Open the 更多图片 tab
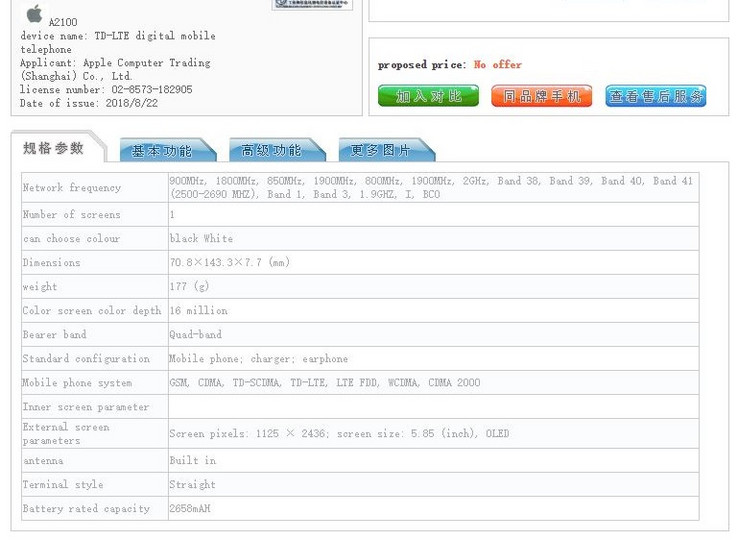The height and width of the screenshot is (540, 738). [x=386, y=150]
